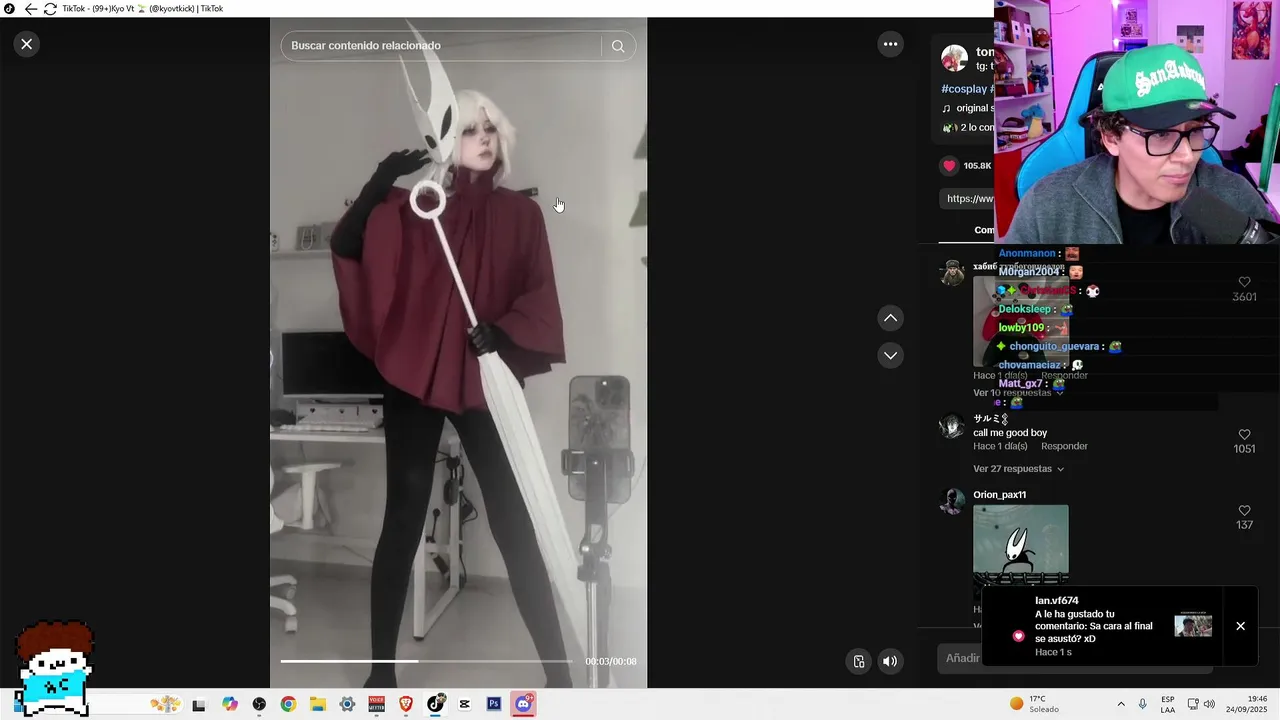Like Orion_pax11's comment
1280x720 pixels.
click(1244, 511)
